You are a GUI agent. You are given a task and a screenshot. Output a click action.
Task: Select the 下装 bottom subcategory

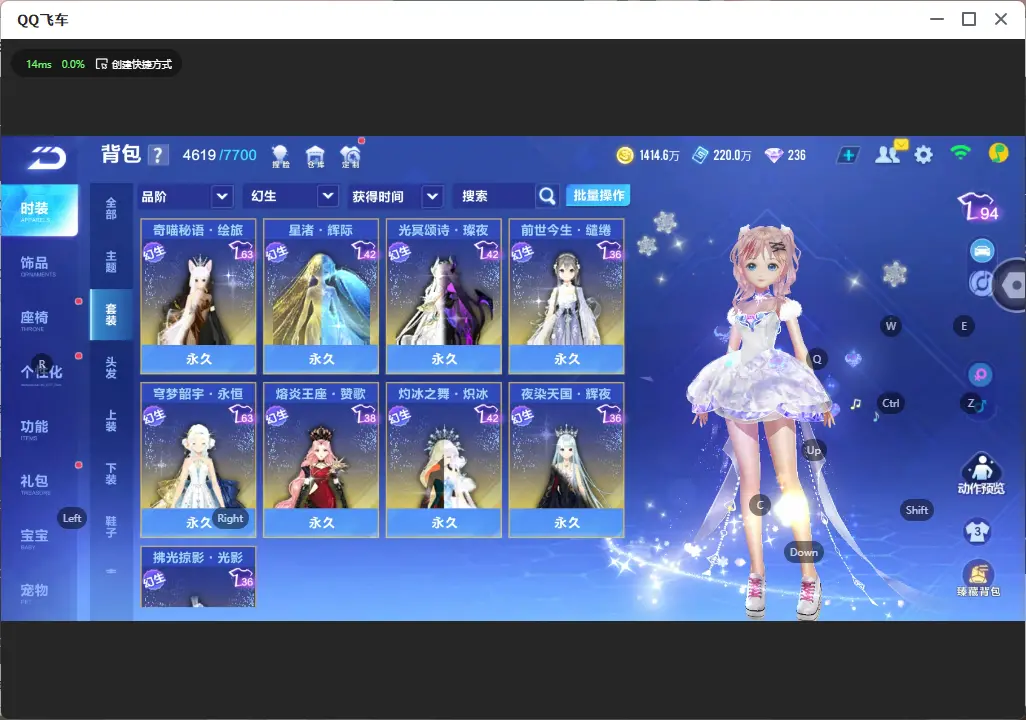(x=111, y=474)
